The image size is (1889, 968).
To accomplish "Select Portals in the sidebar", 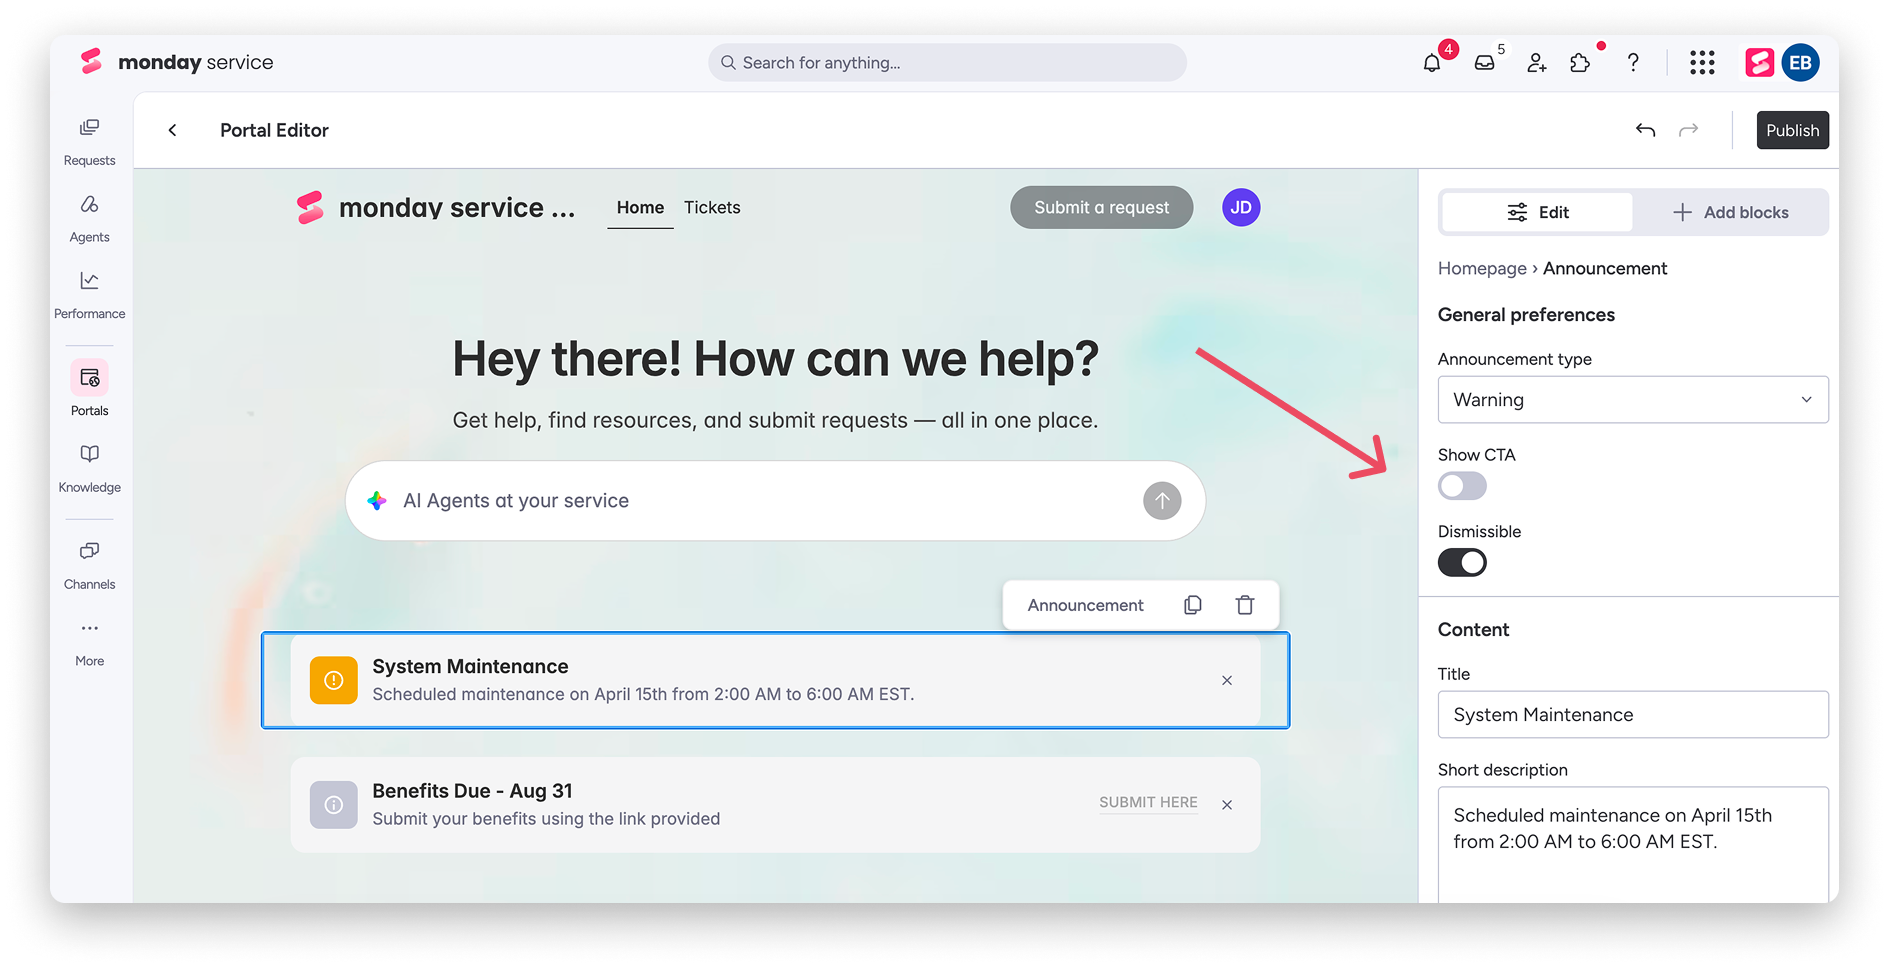I will (x=90, y=389).
